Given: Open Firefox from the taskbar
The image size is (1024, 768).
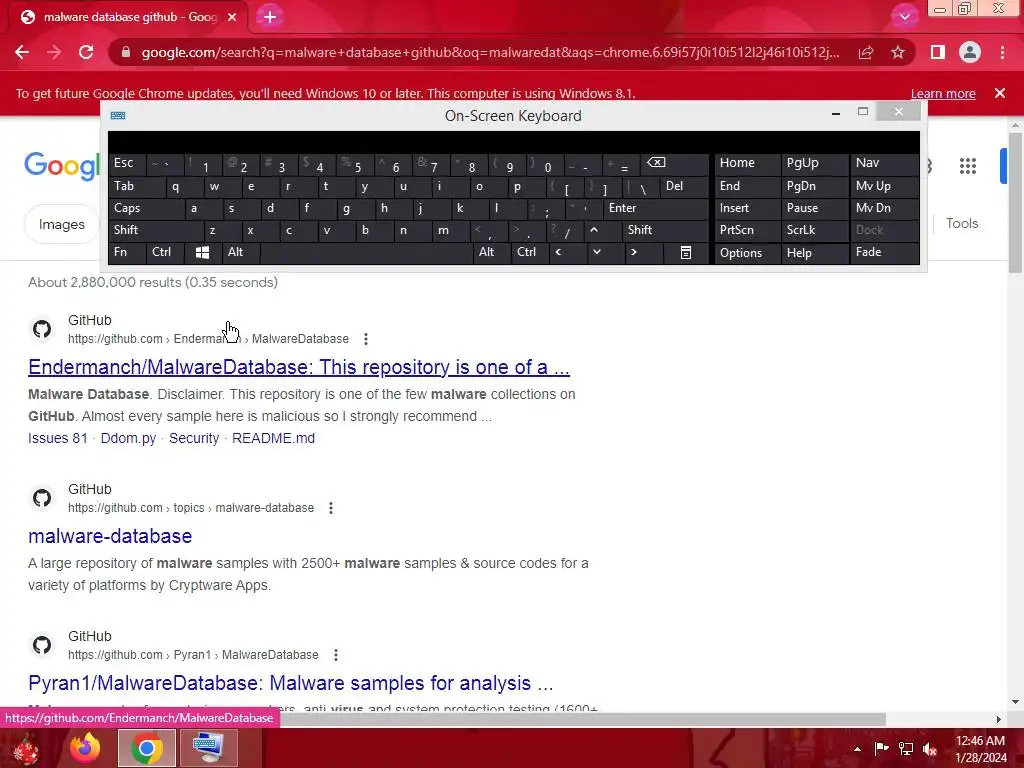Looking at the screenshot, I should coord(86,748).
